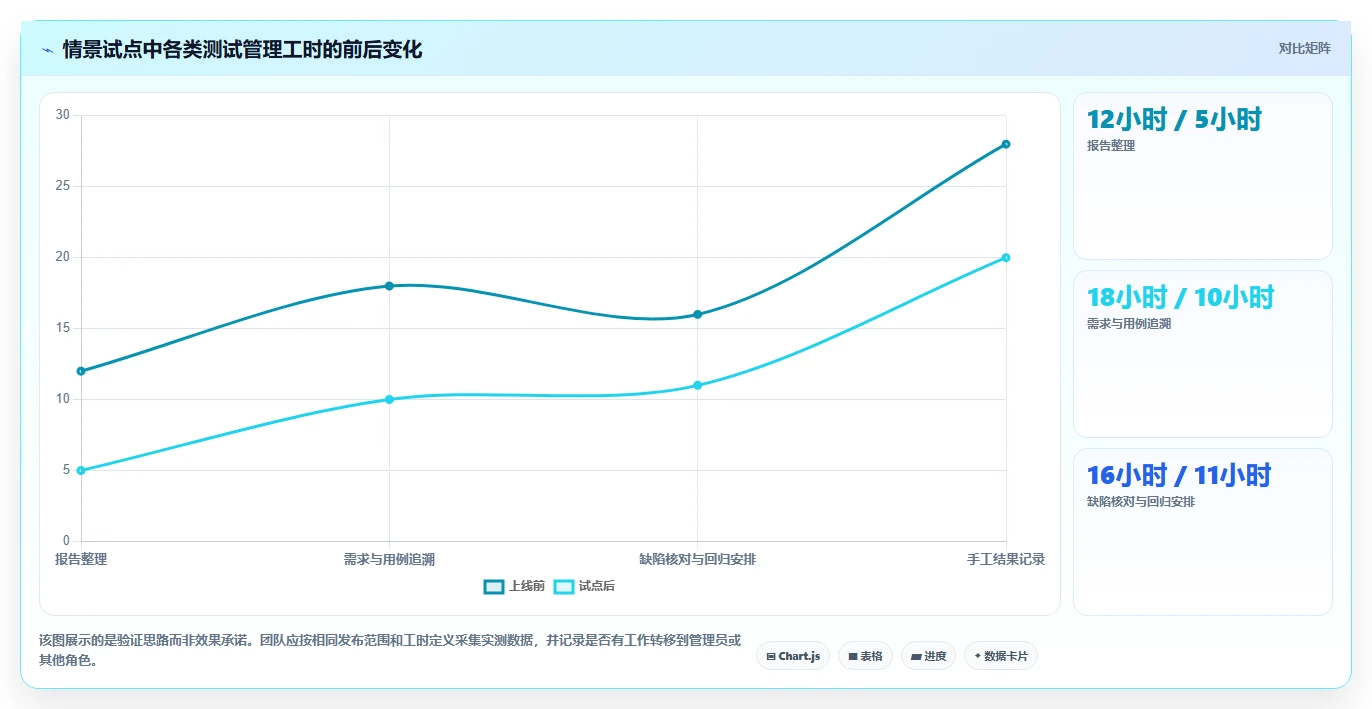Select the 上线前 point at 缺陷核对与回归安排 (16)
This screenshot has height=709, width=1372.
click(x=698, y=314)
